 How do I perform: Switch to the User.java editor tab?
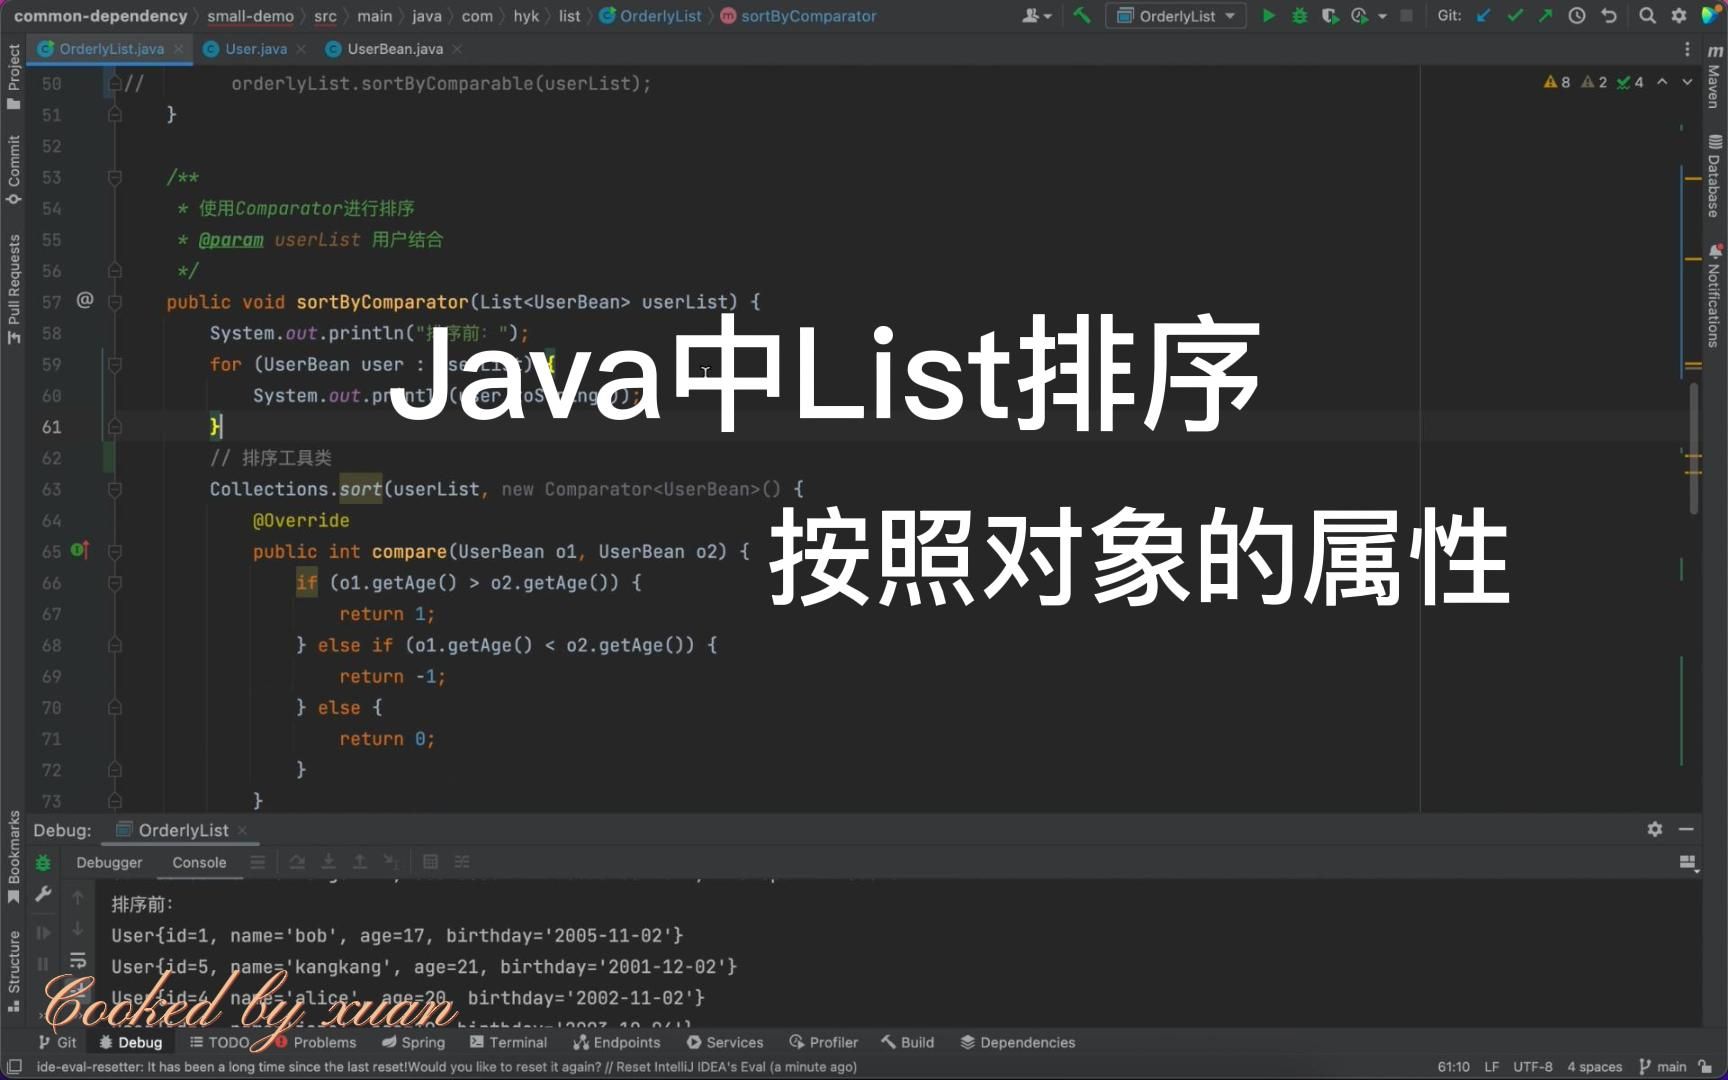tap(255, 49)
